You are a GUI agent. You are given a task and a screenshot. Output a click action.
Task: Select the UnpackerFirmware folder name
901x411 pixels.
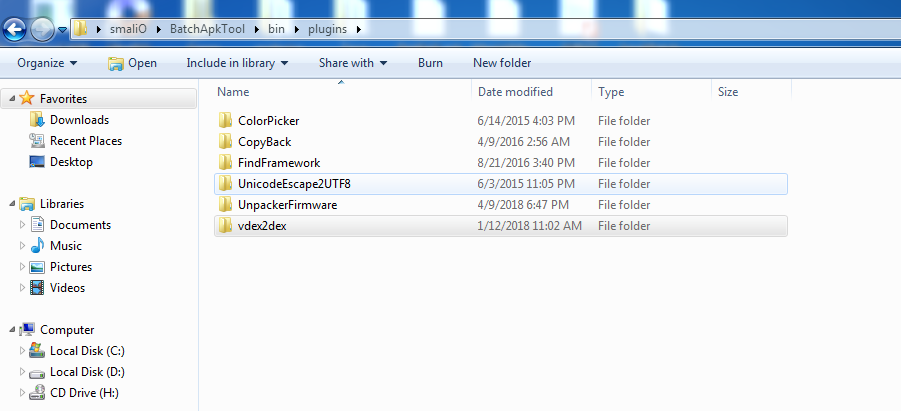click(x=287, y=205)
